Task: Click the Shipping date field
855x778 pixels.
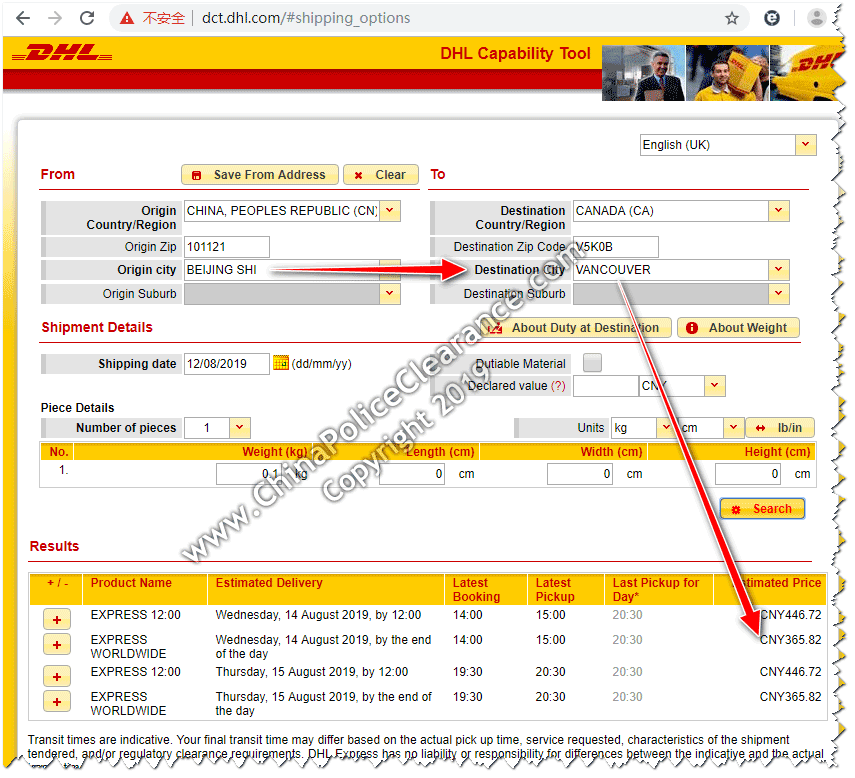Action: click(228, 366)
